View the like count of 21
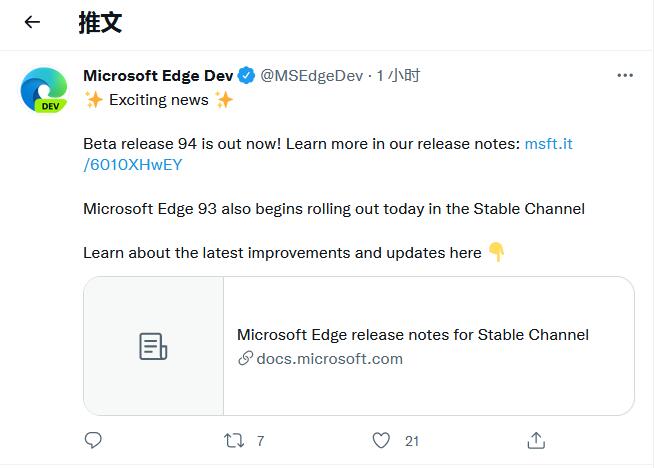Viewport: 655px width, 468px height. tap(412, 440)
